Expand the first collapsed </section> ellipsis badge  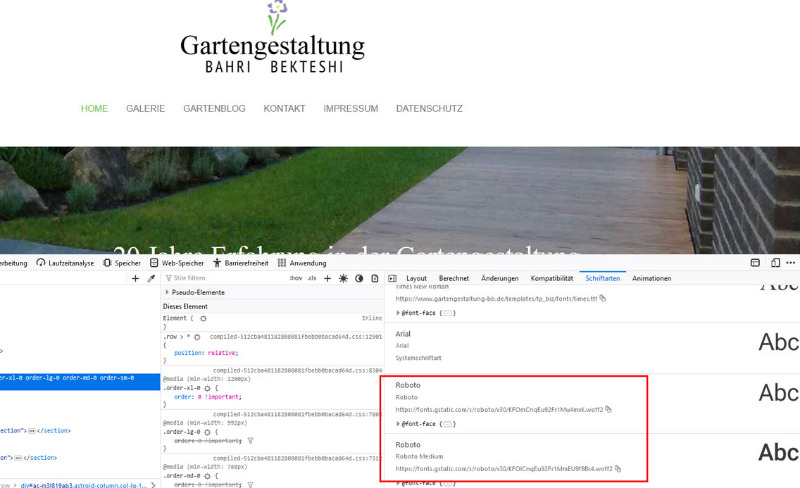[32, 431]
